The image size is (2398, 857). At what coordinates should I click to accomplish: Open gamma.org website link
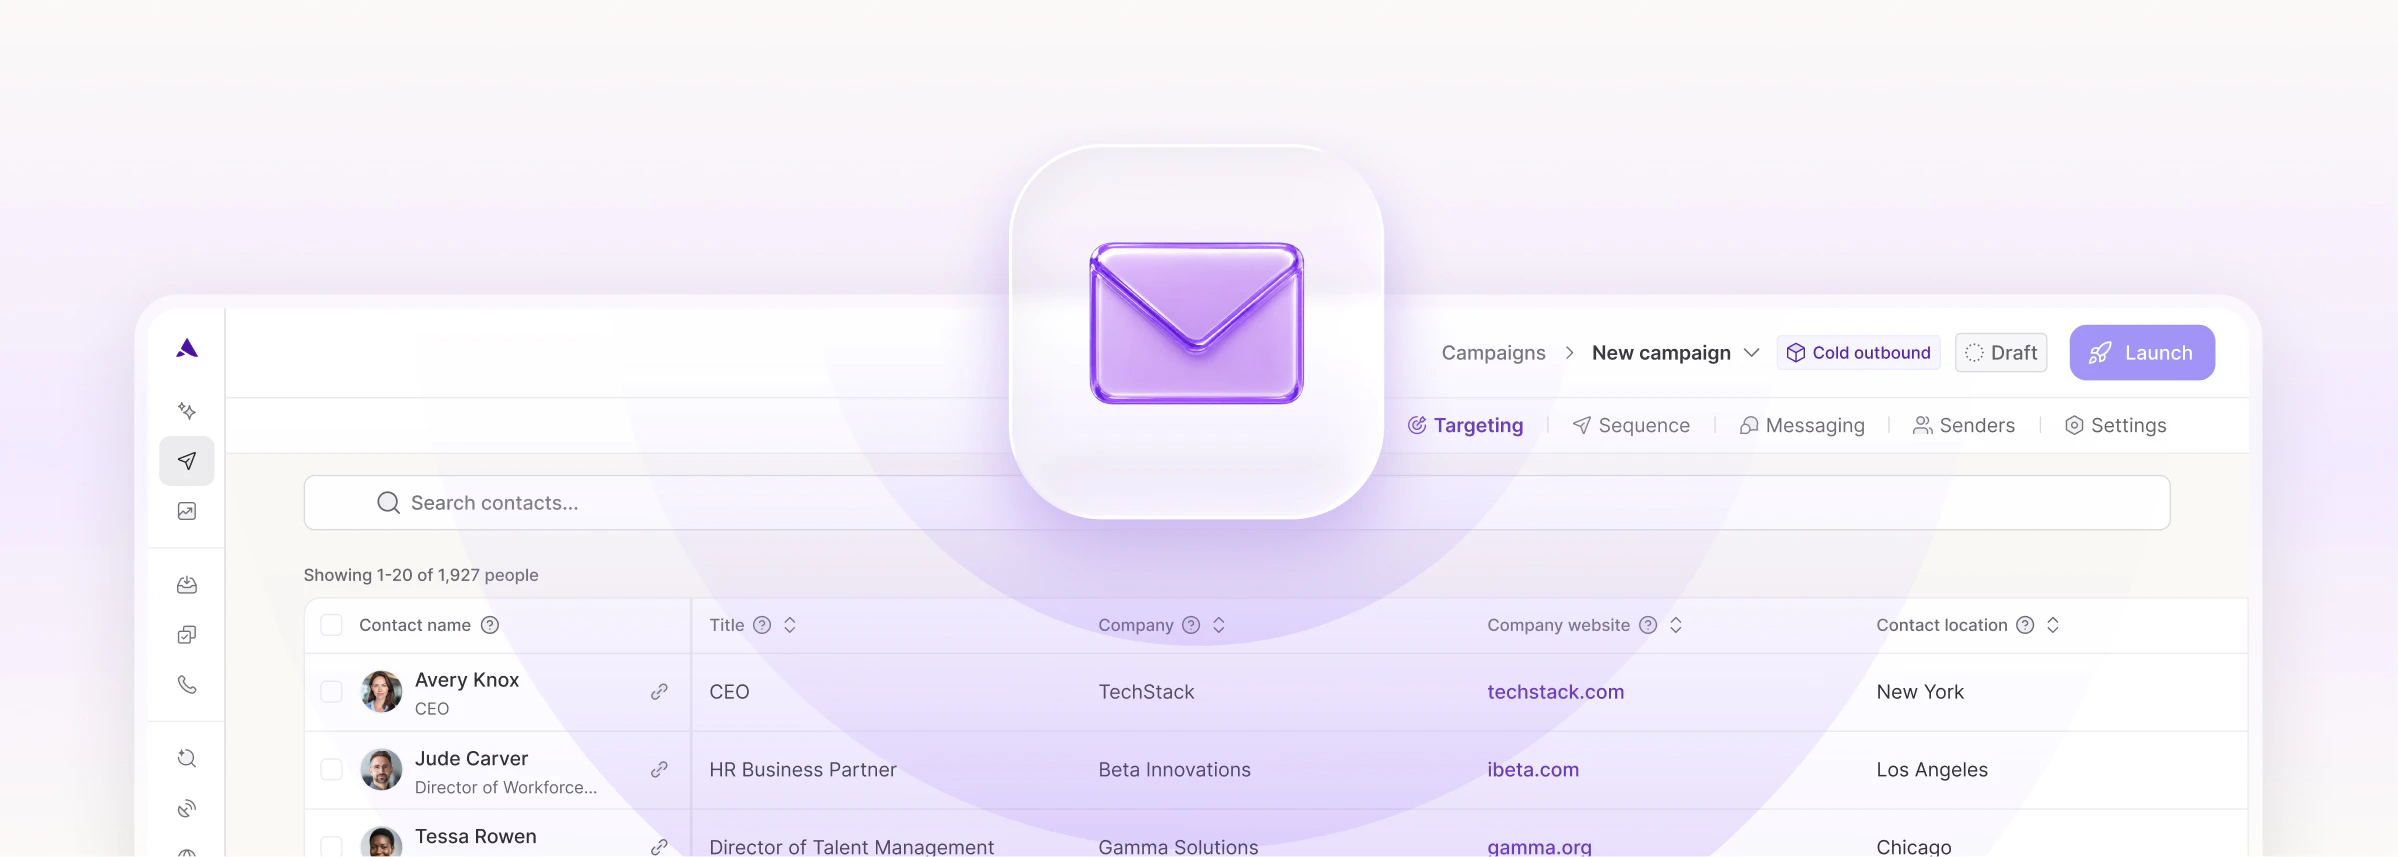point(1539,847)
